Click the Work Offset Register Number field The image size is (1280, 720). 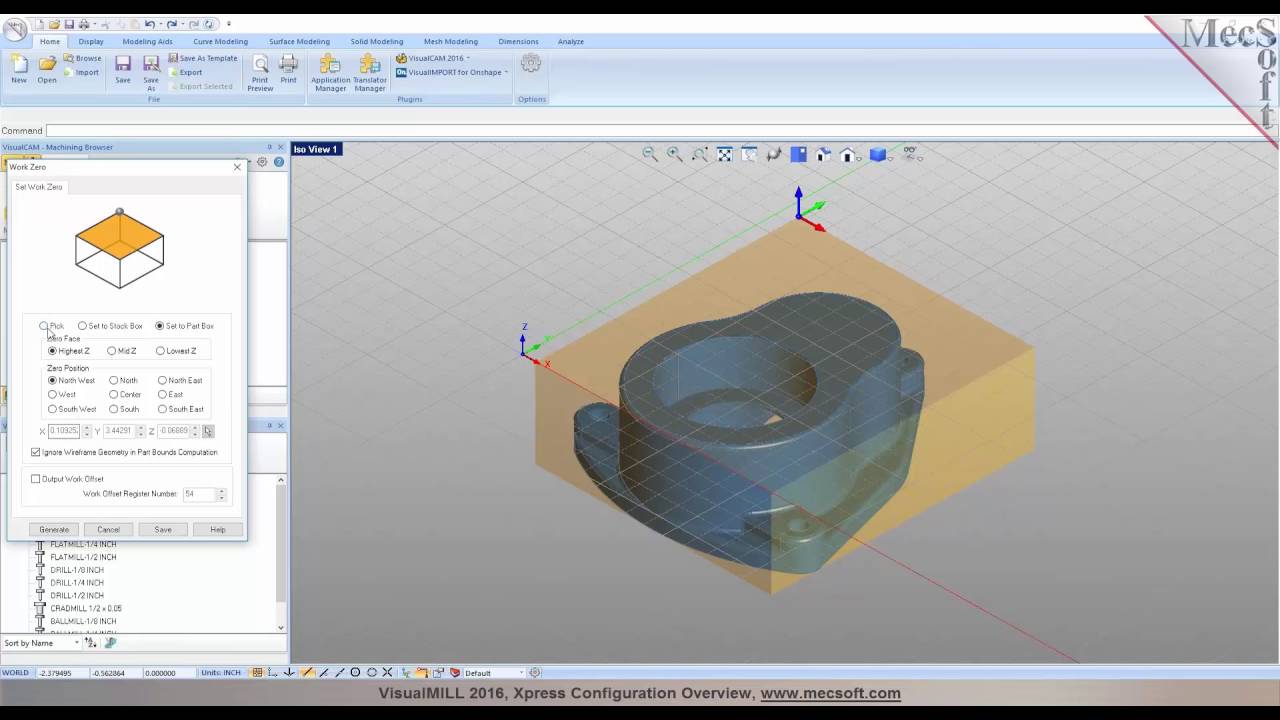pyautogui.click(x=198, y=494)
